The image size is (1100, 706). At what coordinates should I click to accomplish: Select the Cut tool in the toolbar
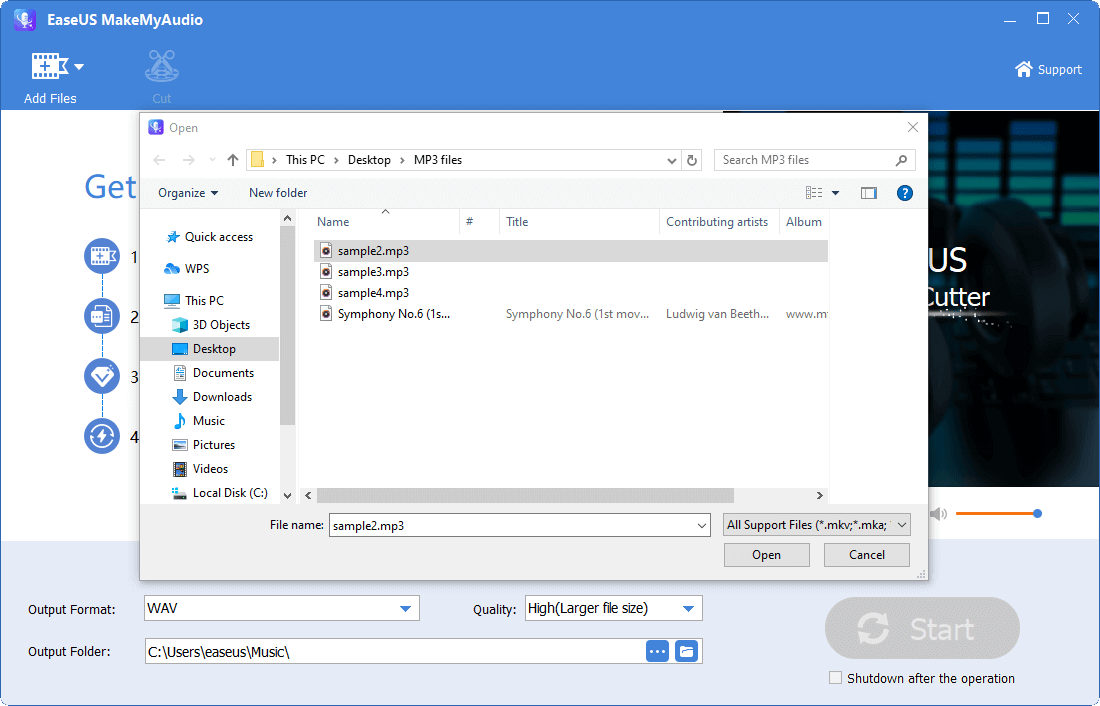click(161, 72)
